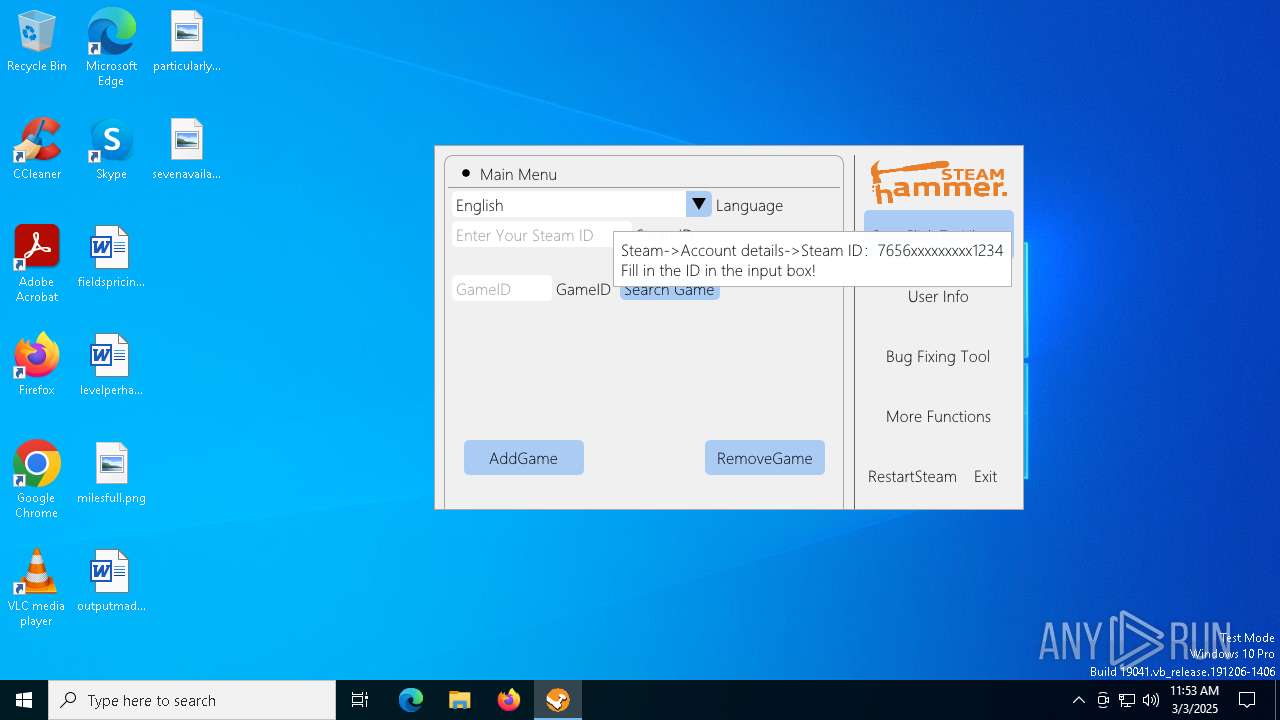Open Adobe Acrobat desktop shortcut
This screenshot has height=720, width=1280.
tap(37, 264)
